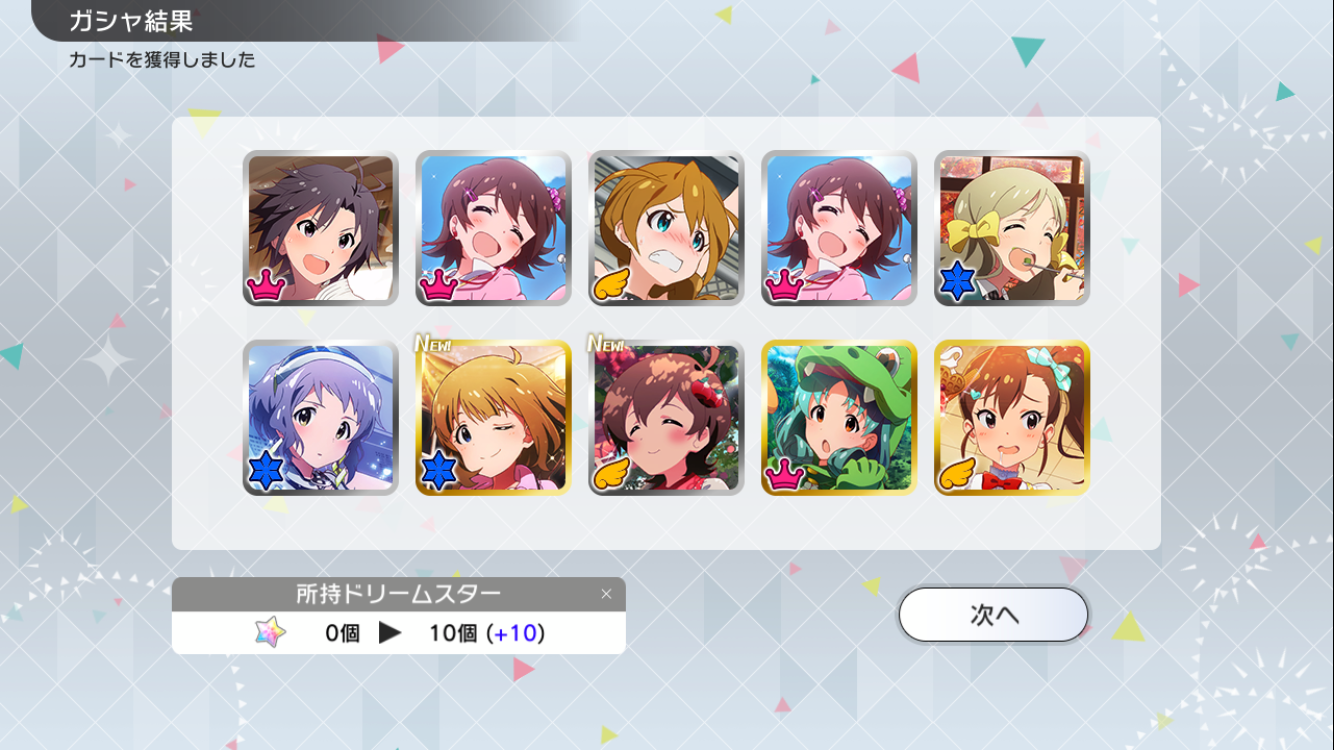Screen dimensions: 1334x750
Task: Click the rainbow Dream Star icon
Action: point(270,632)
